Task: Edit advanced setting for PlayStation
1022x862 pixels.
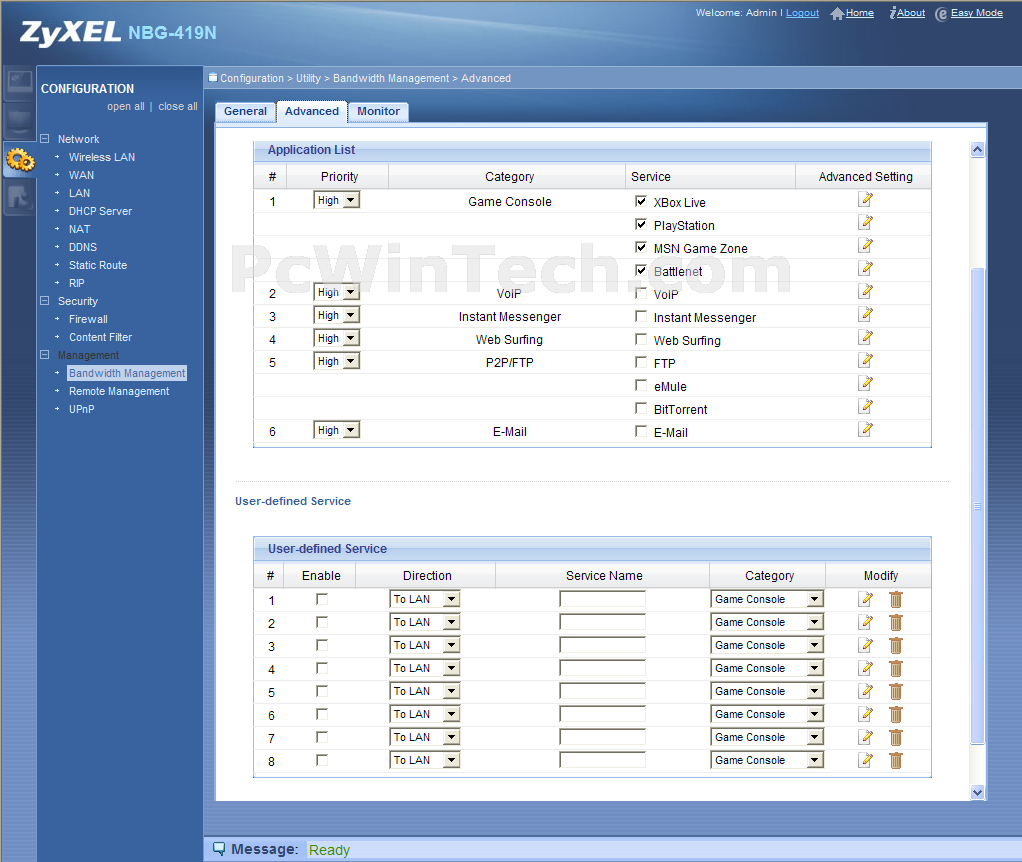Action: tap(866, 222)
